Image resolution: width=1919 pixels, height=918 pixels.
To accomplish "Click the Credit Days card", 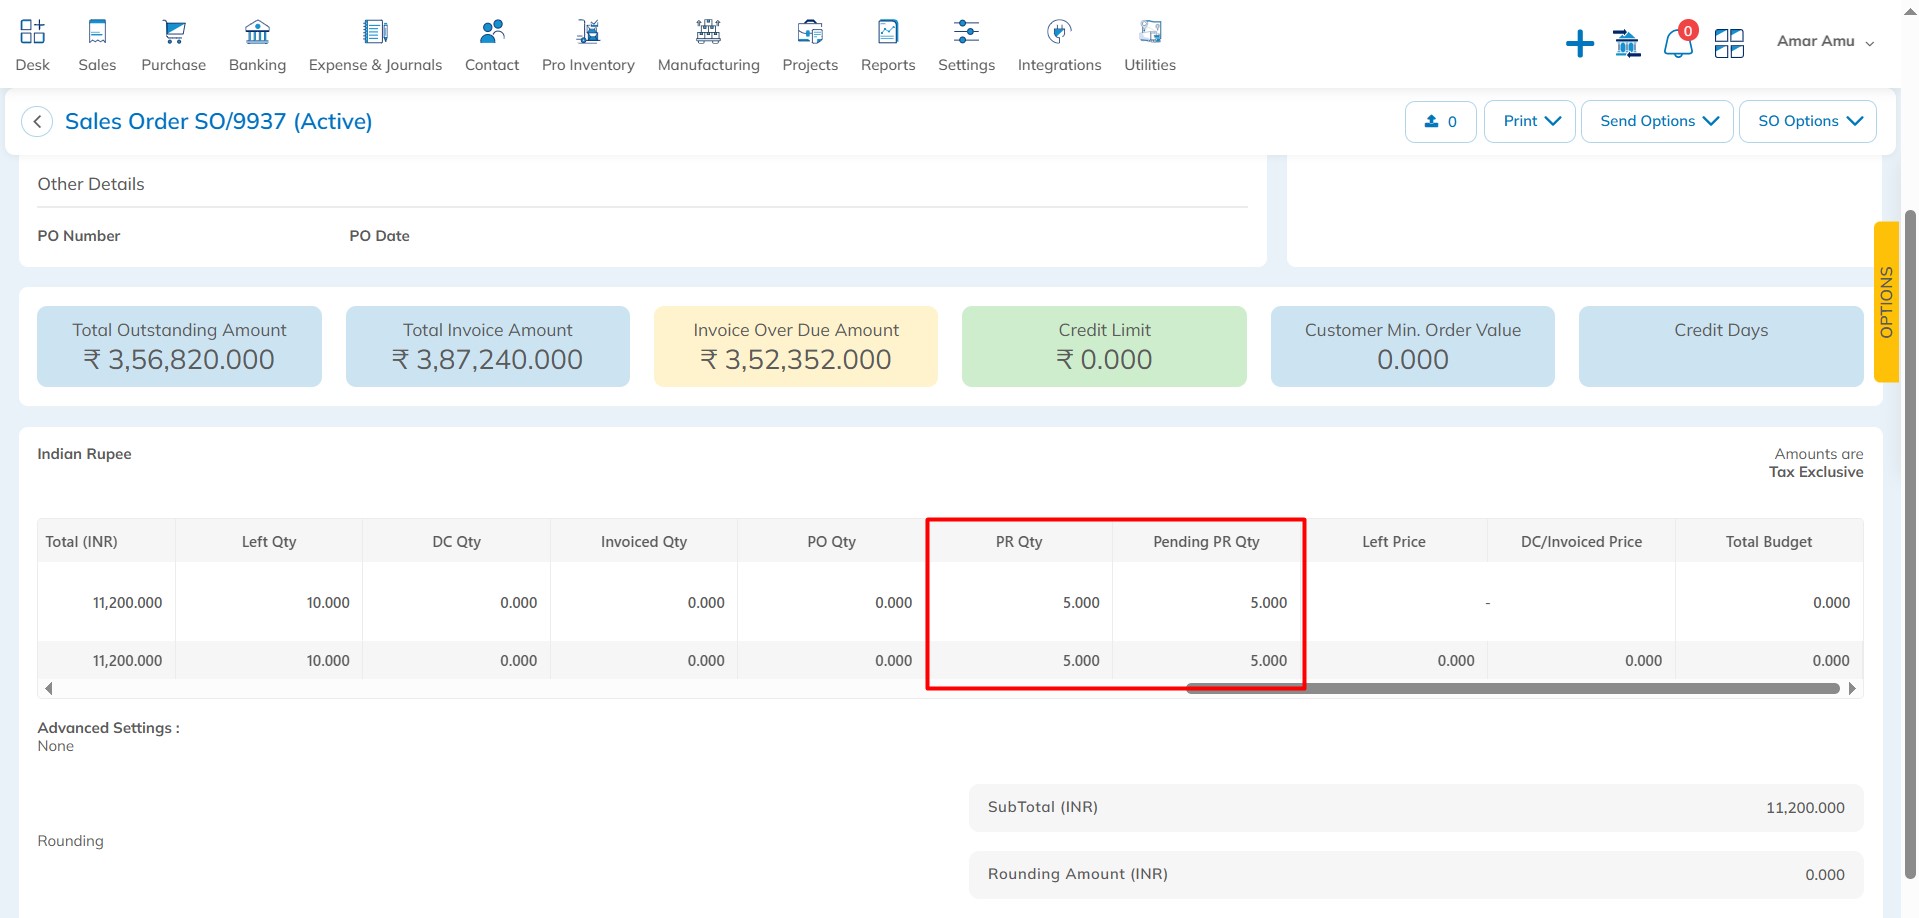I will [x=1721, y=346].
